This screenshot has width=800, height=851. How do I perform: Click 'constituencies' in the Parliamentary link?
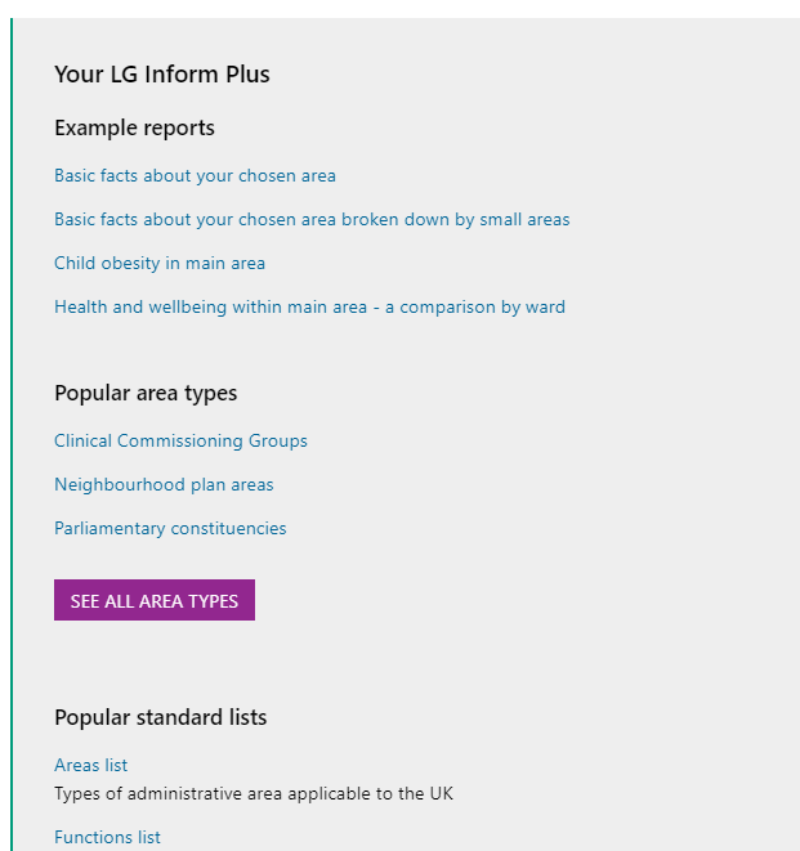228,529
